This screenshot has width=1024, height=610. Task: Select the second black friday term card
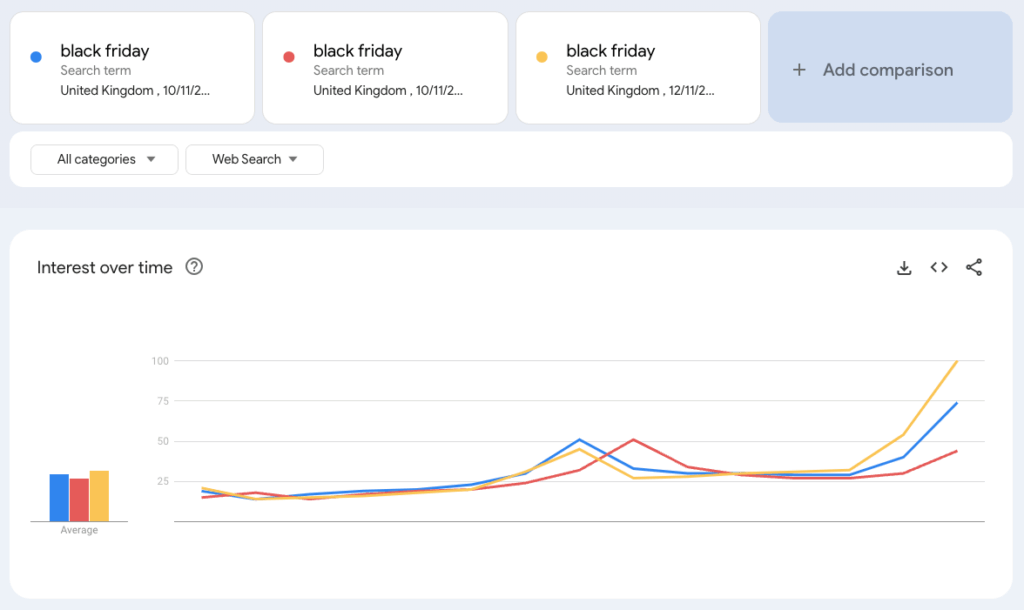tap(385, 68)
